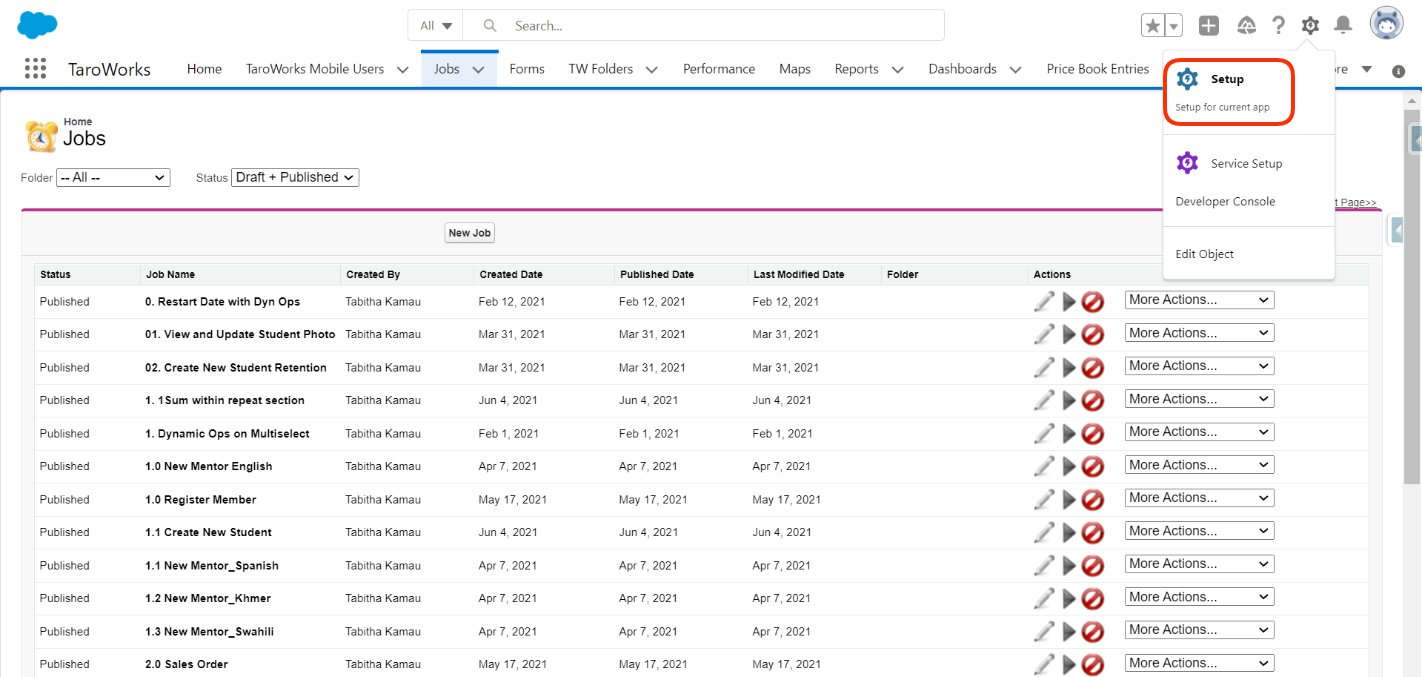This screenshot has width=1422, height=677.
Task: Click the Home breadcrumb link
Action: [x=78, y=122]
